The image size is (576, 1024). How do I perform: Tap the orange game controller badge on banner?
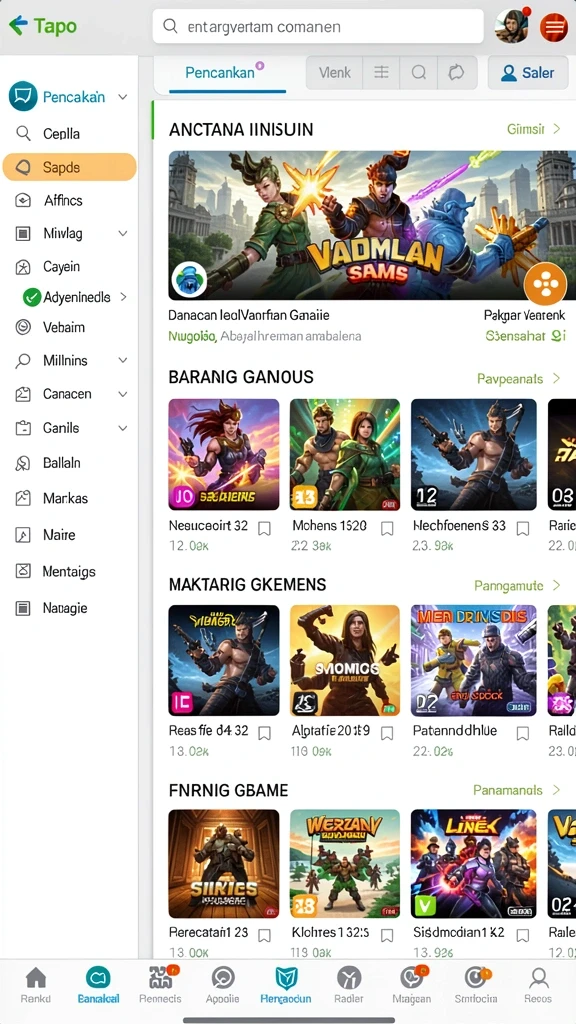pyautogui.click(x=545, y=283)
